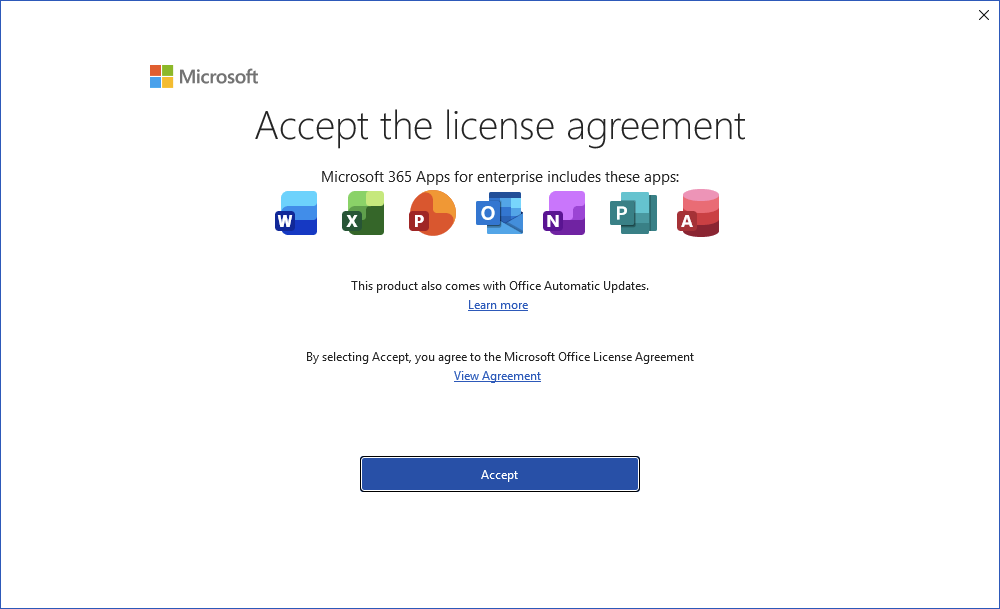View the Office License Agreement

pos(497,375)
